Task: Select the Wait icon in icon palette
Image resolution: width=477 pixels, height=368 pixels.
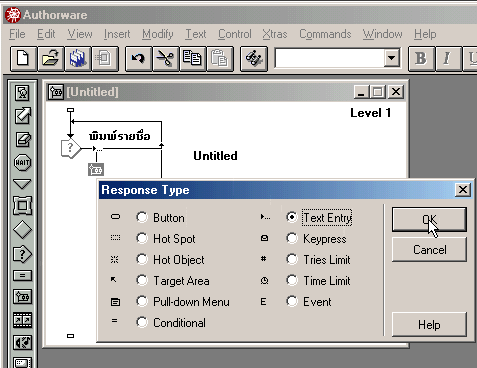Action: click(x=22, y=163)
